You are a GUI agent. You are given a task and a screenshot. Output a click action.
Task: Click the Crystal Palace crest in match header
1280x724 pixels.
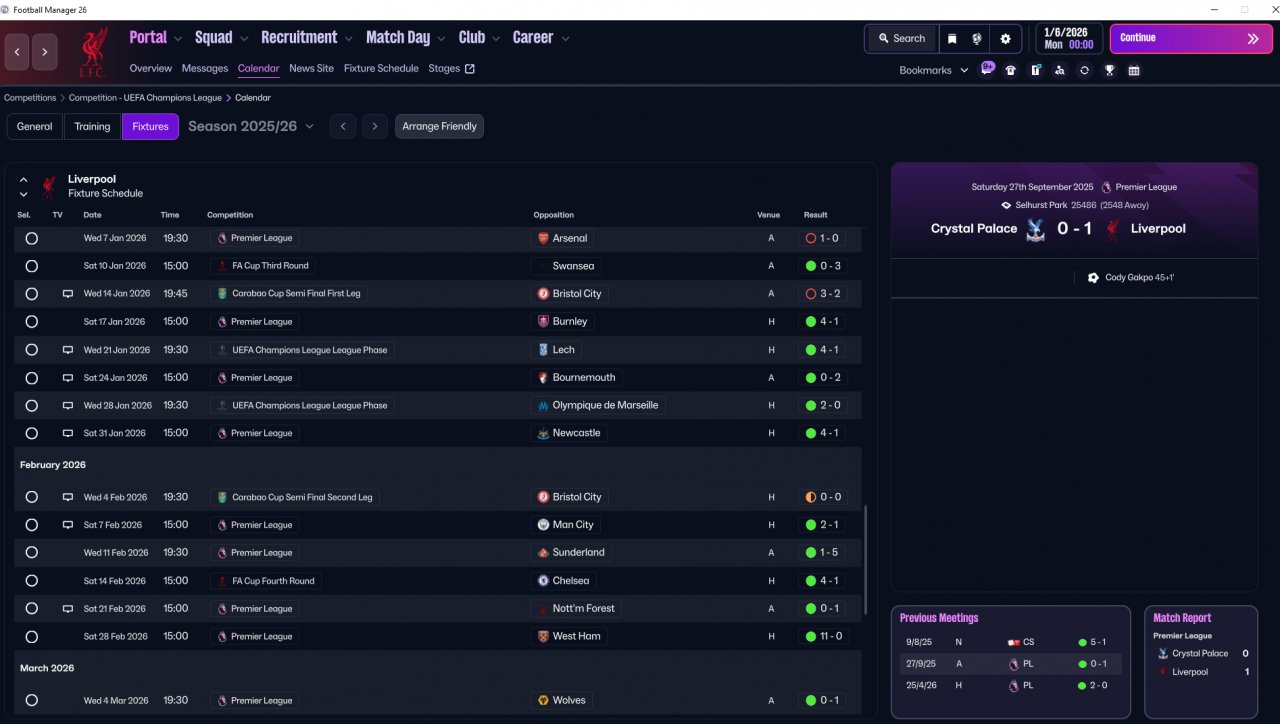click(1036, 229)
